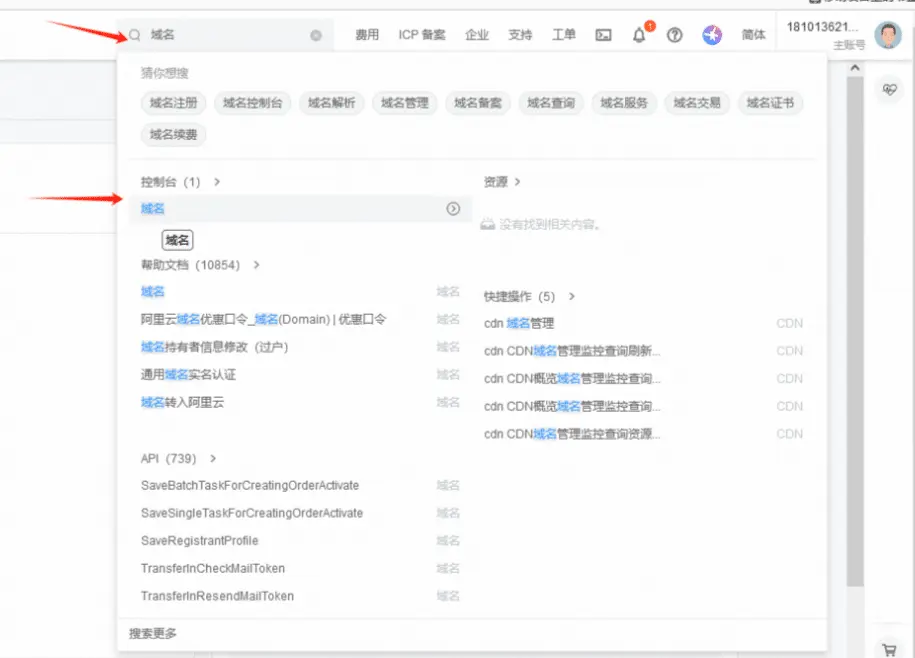Image resolution: width=915 pixels, height=658 pixels.
Task: Open the heart feedback sidebar icon
Action: 890,90
